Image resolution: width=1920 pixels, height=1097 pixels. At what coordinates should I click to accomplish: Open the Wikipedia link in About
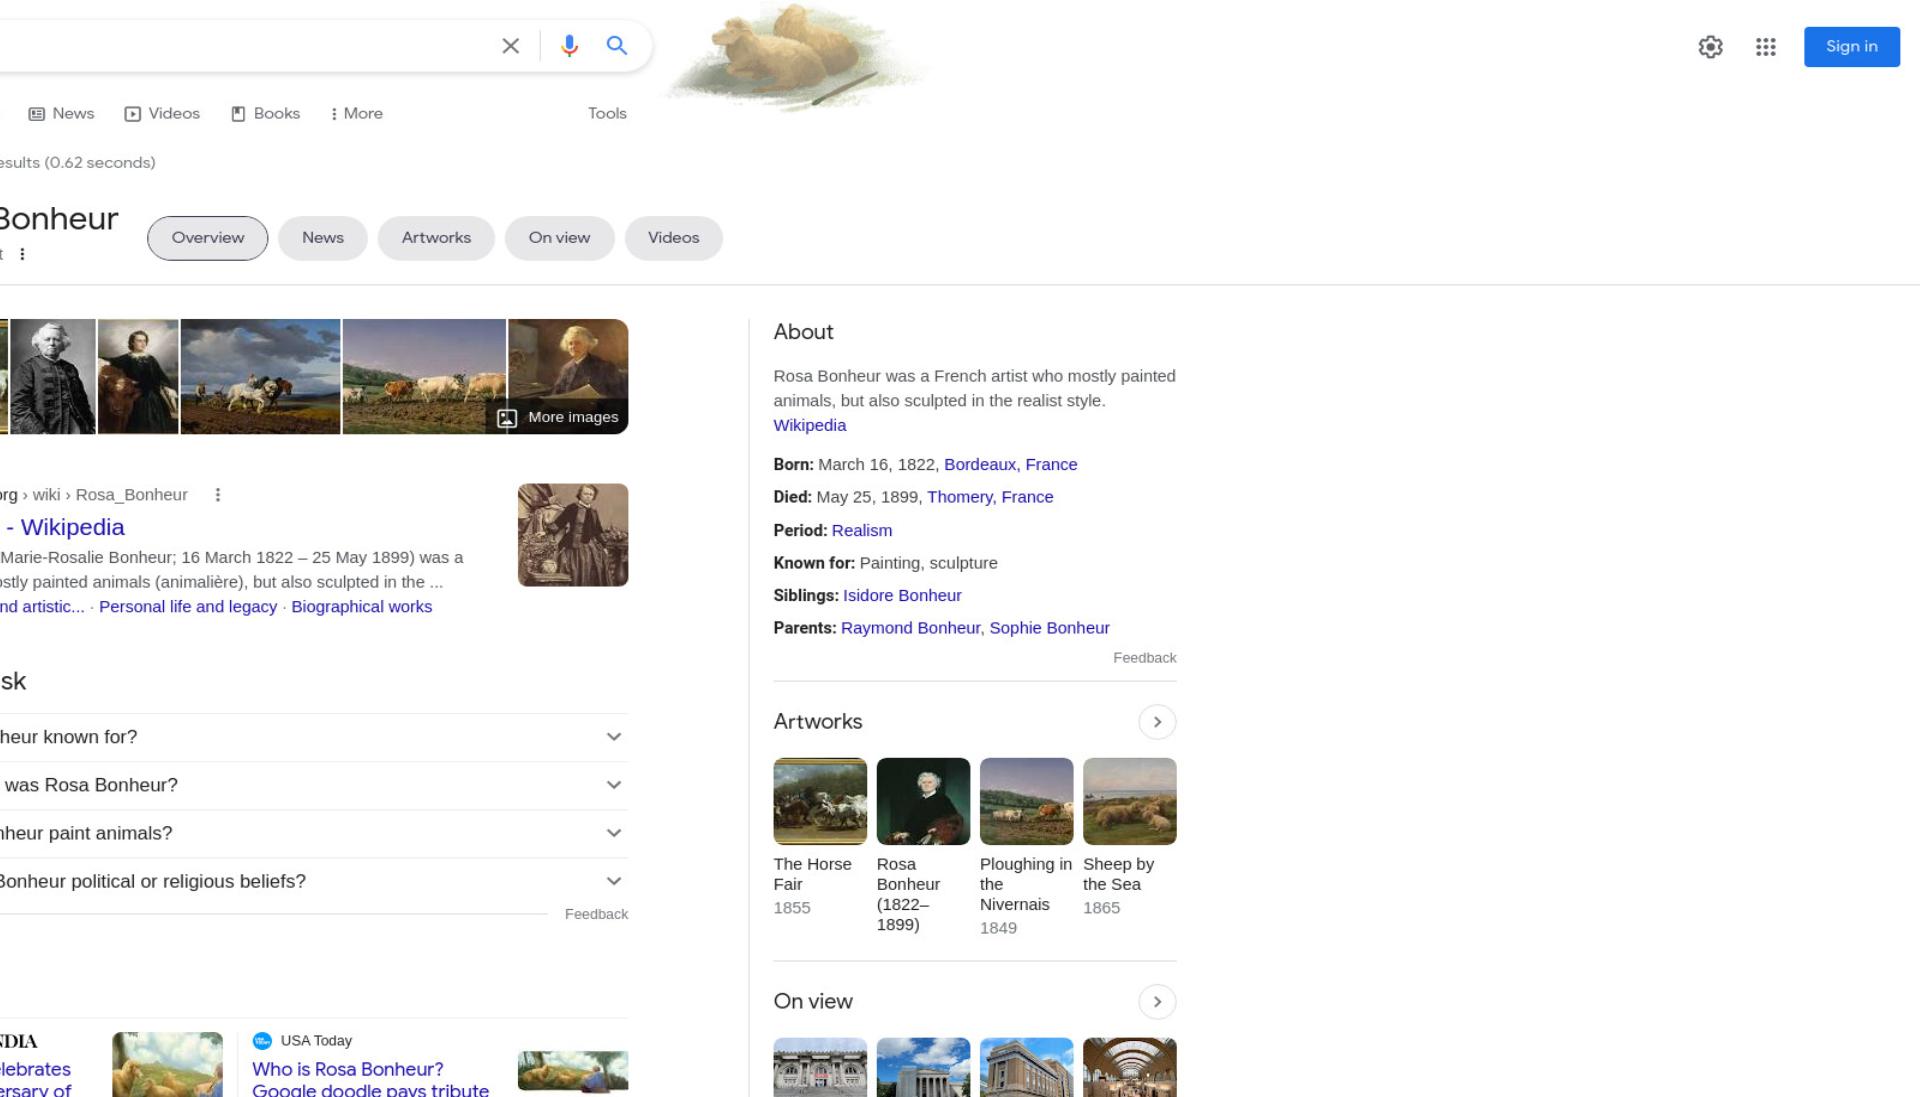(x=810, y=425)
